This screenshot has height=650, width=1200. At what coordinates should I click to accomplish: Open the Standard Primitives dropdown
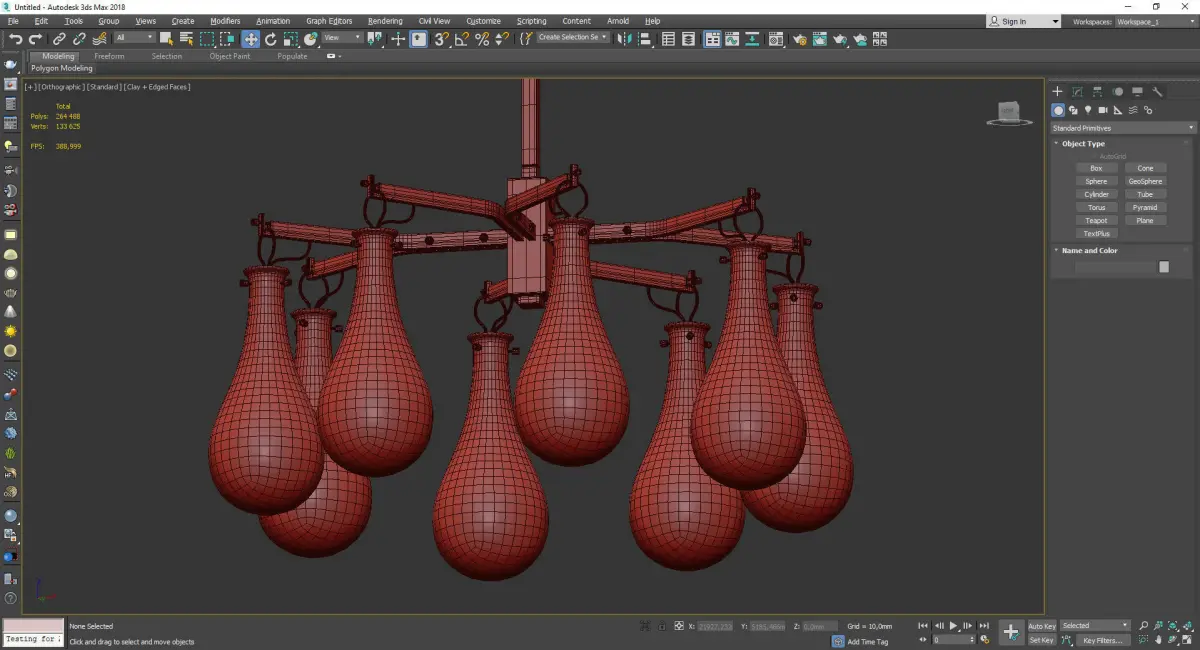1122,128
